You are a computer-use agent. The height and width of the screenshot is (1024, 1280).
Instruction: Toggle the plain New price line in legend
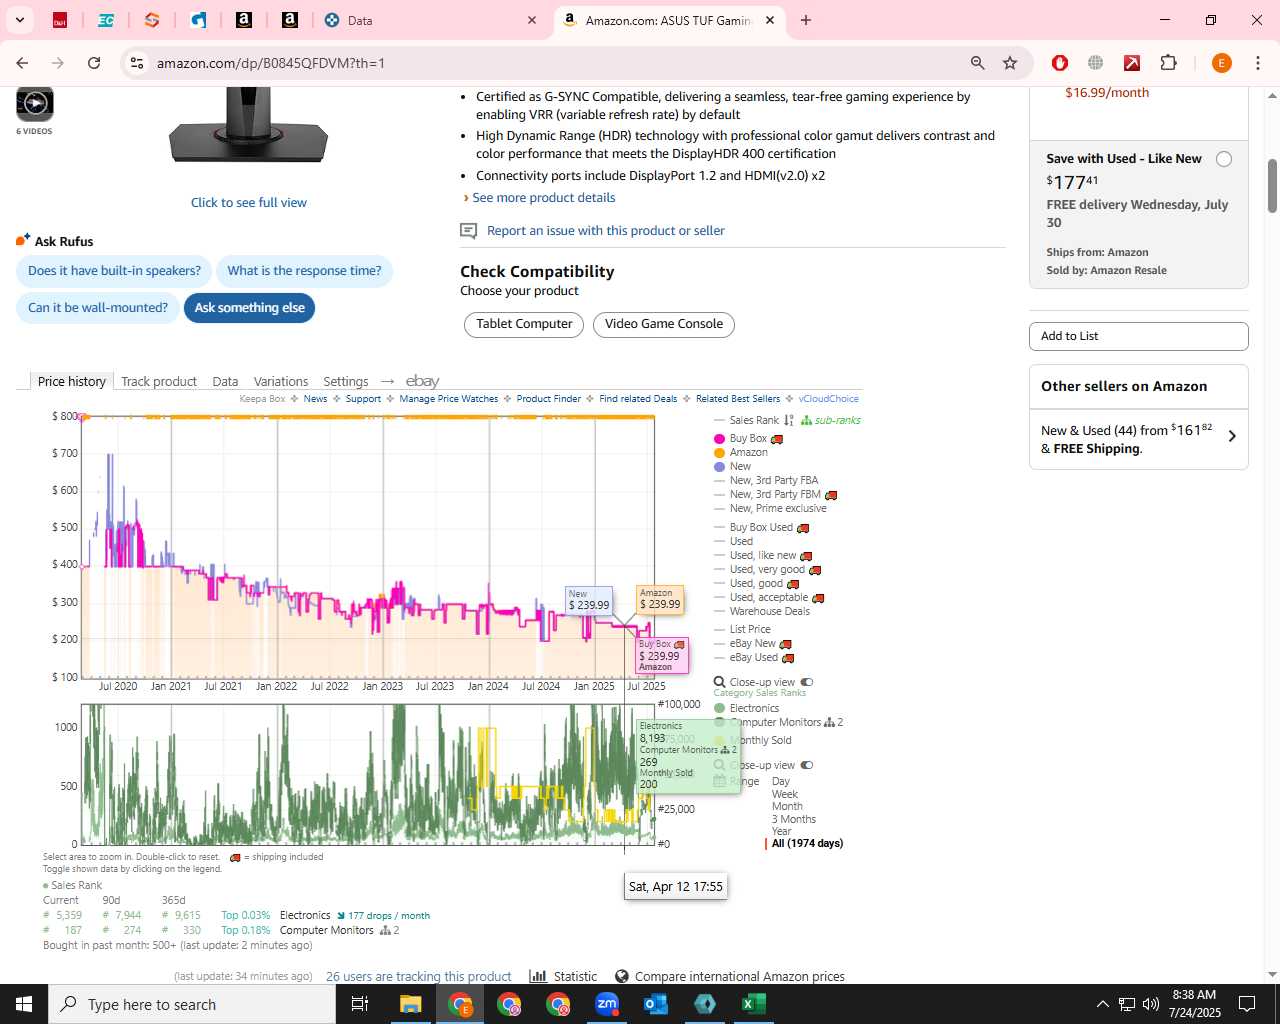coord(733,467)
